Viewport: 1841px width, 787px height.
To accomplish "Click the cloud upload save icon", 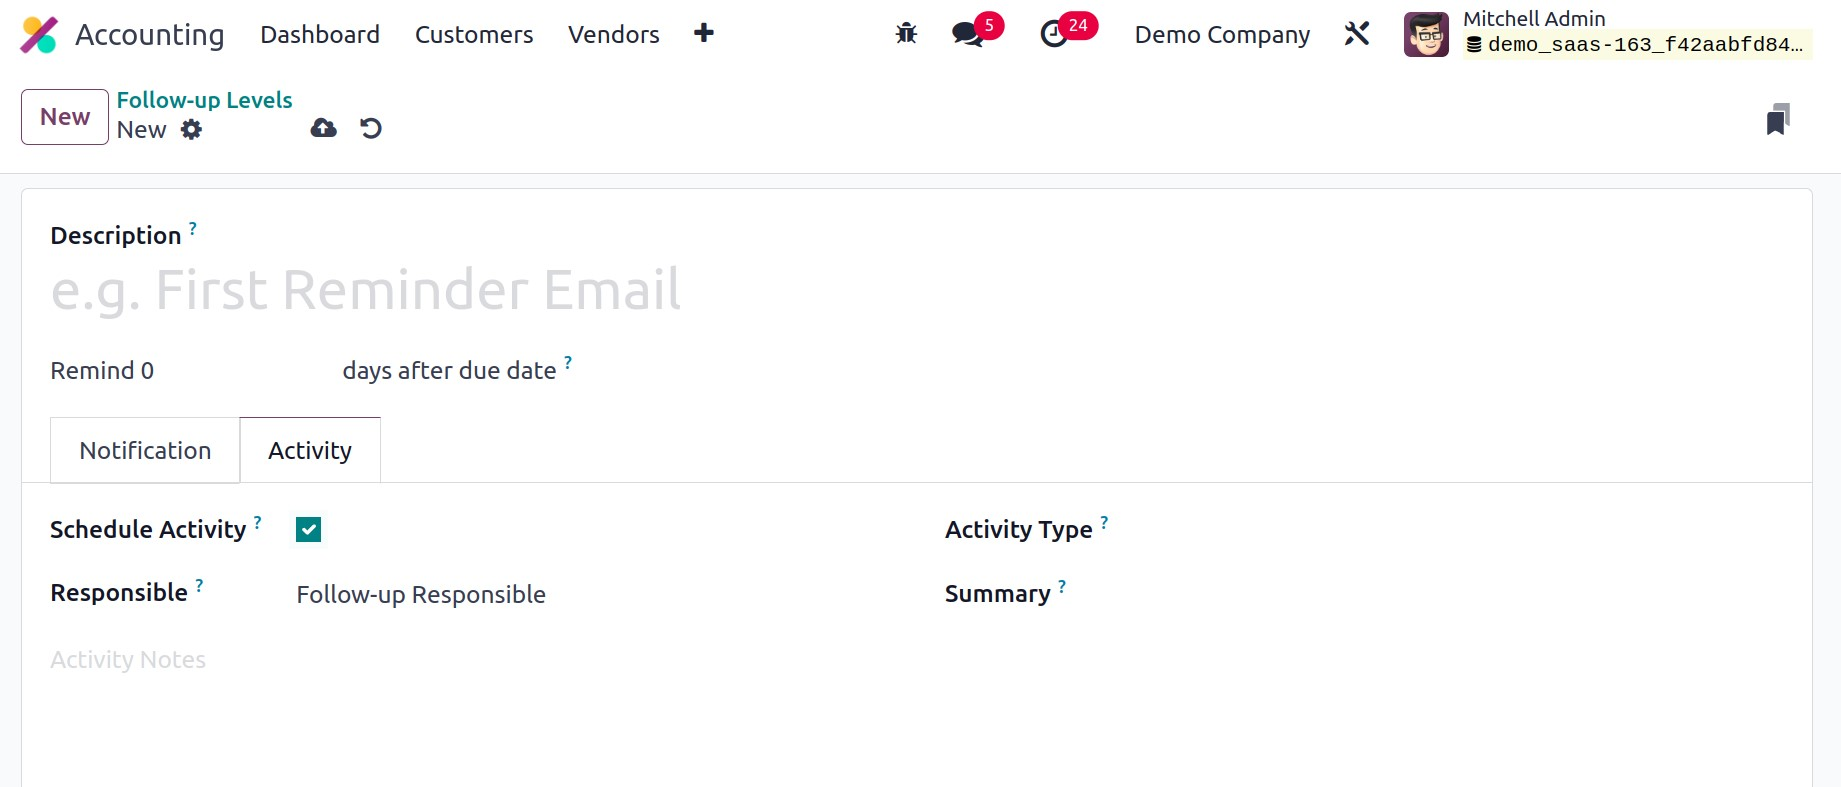I will click(324, 128).
